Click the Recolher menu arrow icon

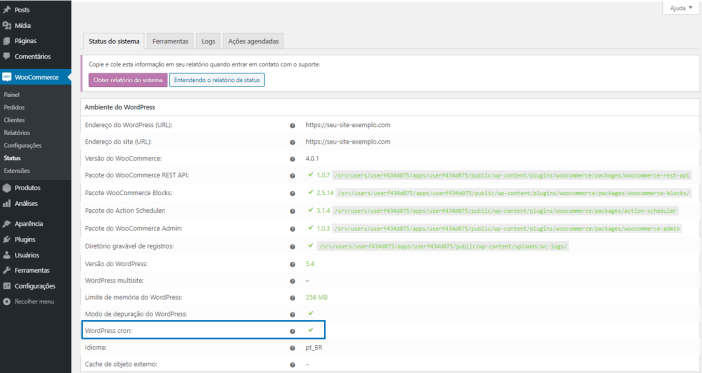tap(7, 301)
